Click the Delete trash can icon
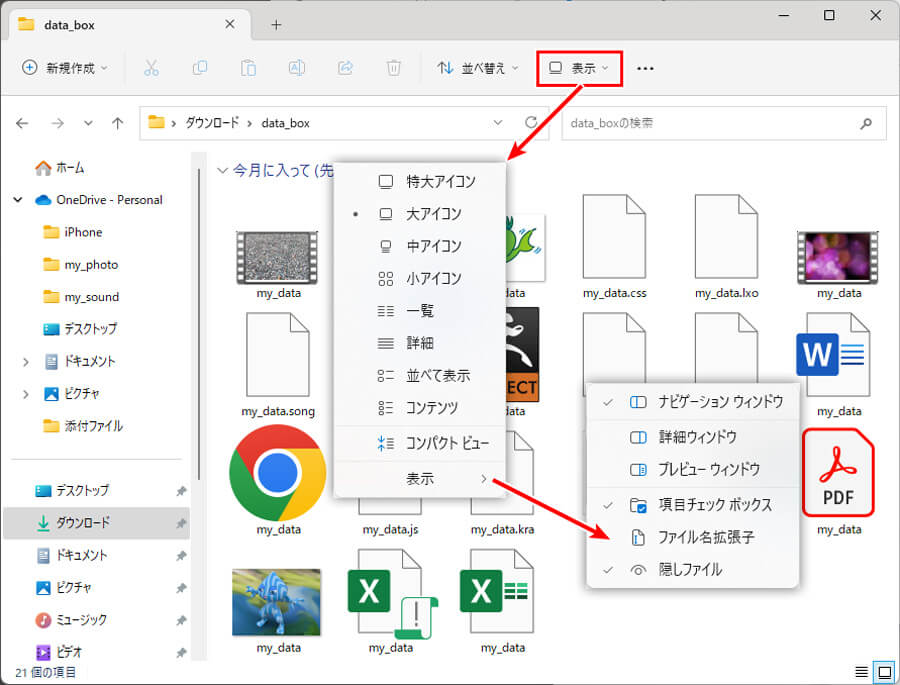The image size is (900, 685). click(x=394, y=68)
